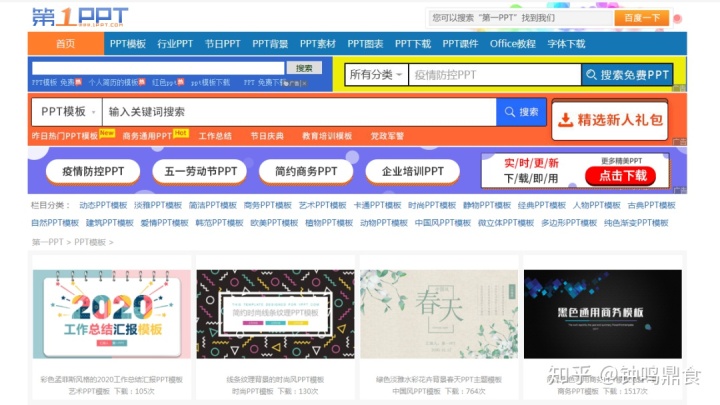Click the red dot beside 百度一下
This screenshot has width=720, height=405.
(677, 19)
